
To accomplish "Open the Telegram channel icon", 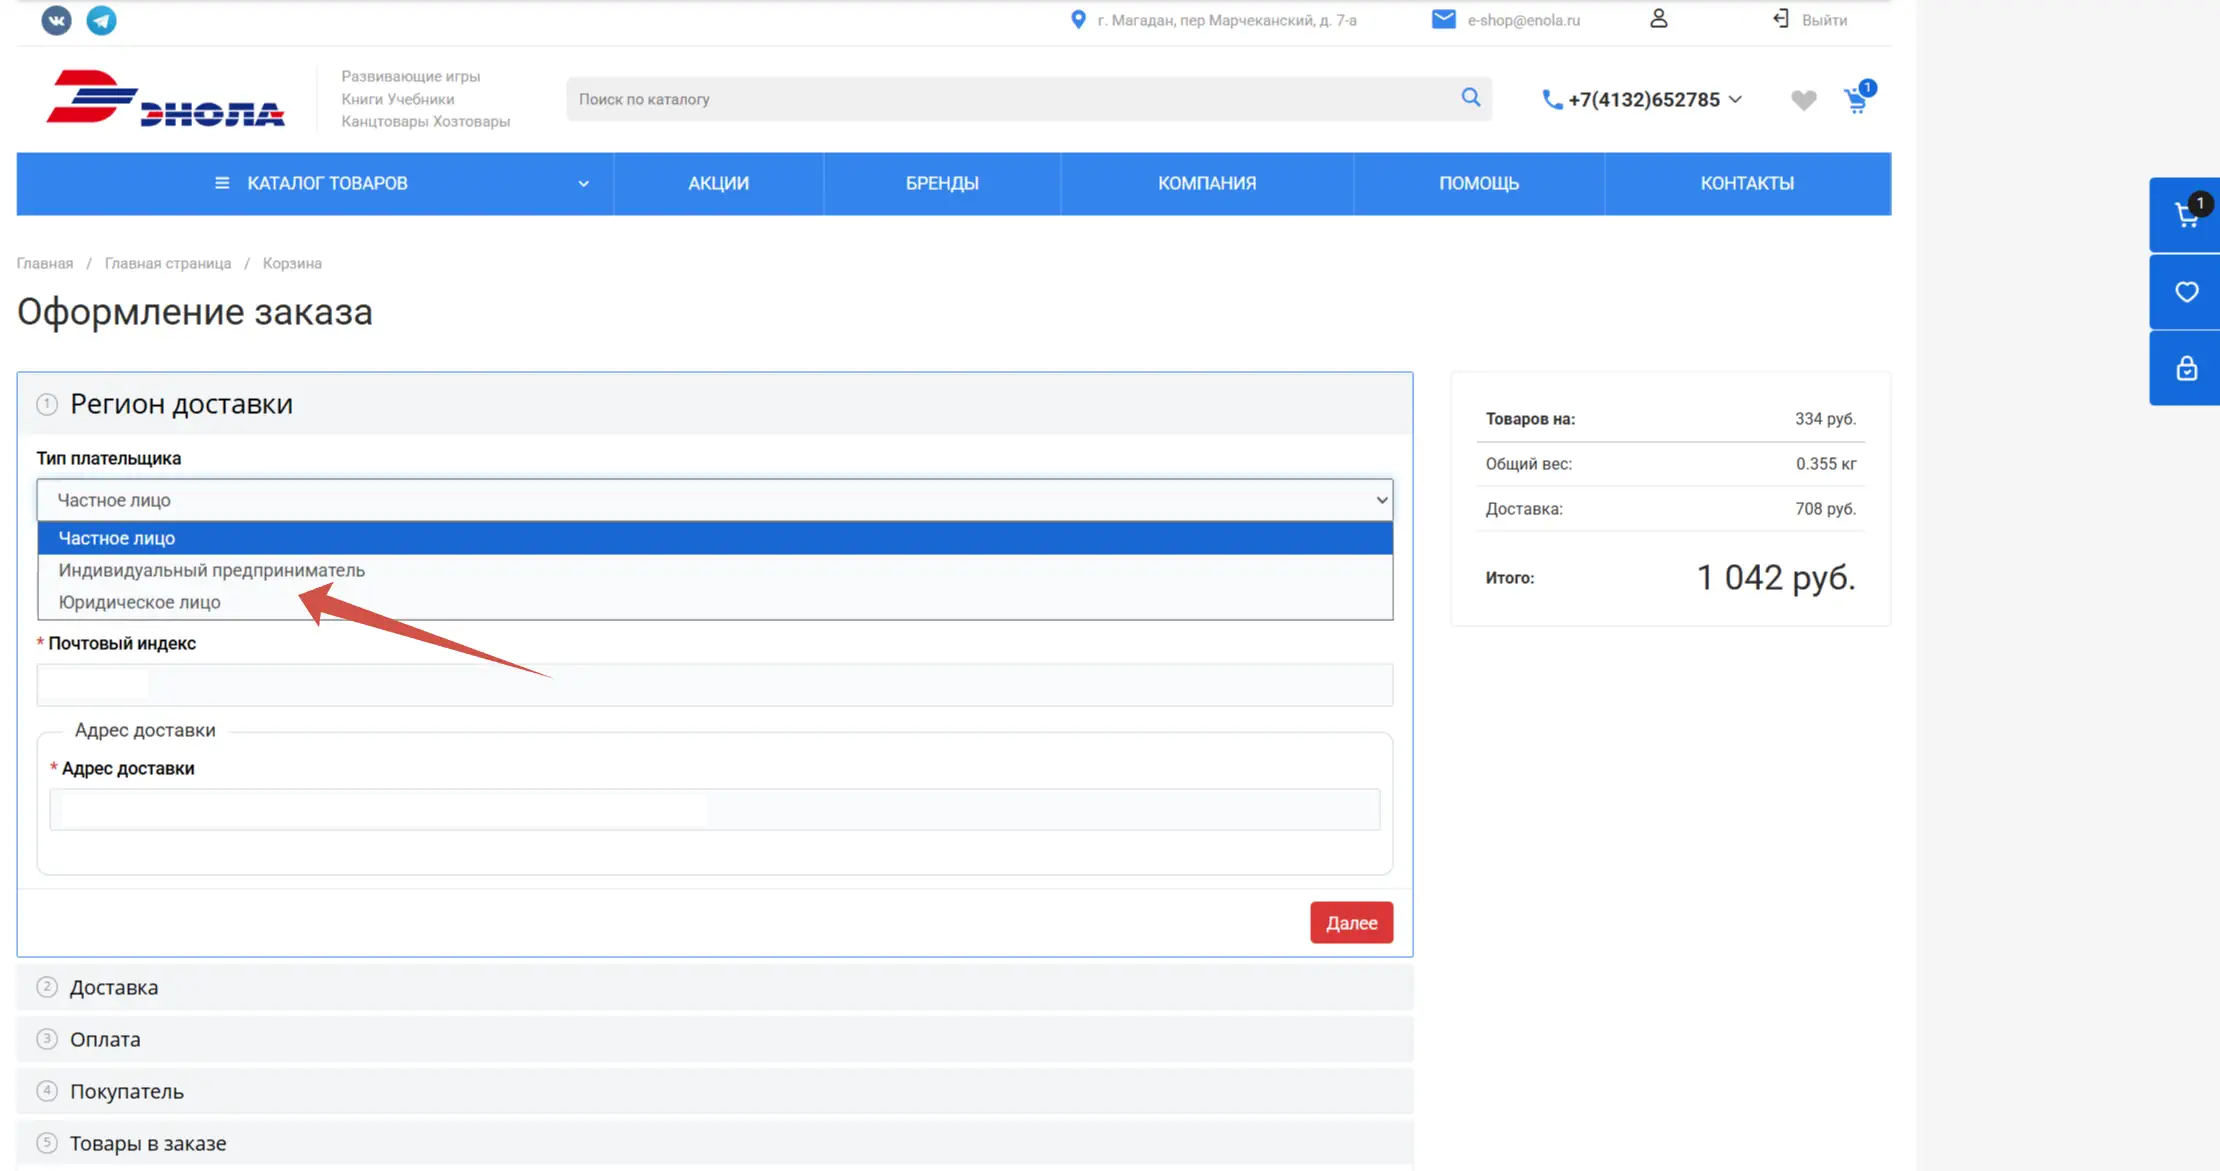I will tap(101, 20).
